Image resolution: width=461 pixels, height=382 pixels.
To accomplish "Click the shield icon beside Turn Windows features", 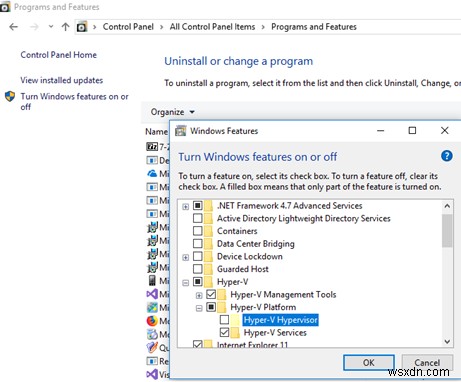I will [x=10, y=97].
